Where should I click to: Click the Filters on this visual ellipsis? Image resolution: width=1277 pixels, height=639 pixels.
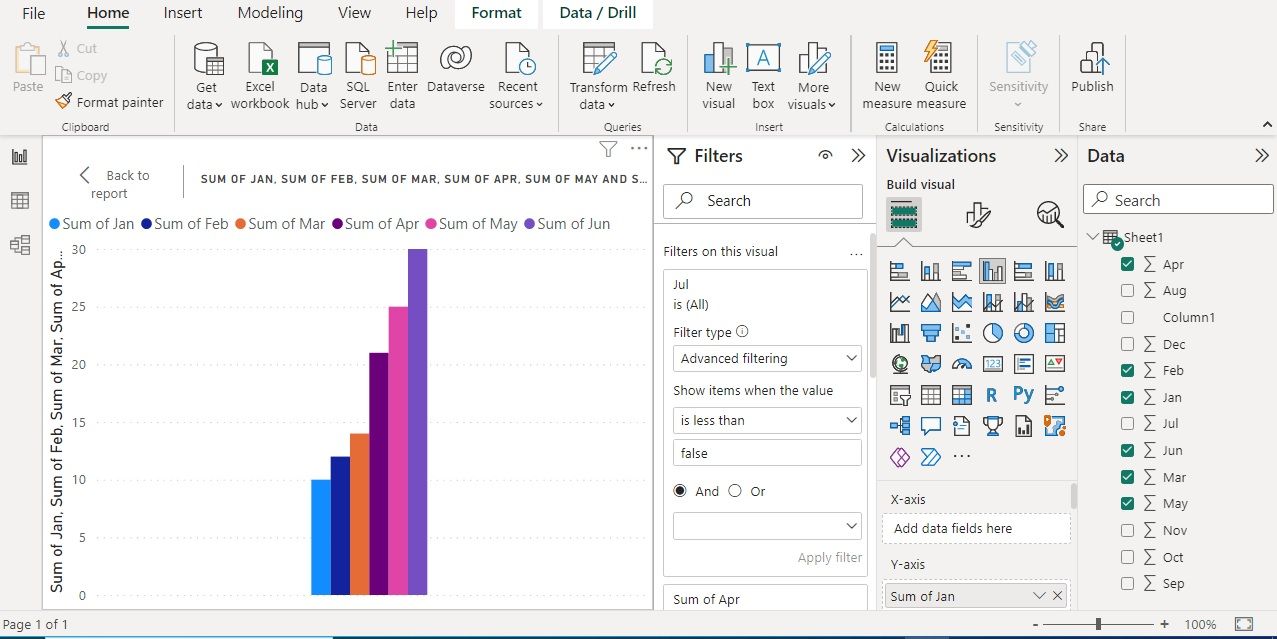coord(856,253)
